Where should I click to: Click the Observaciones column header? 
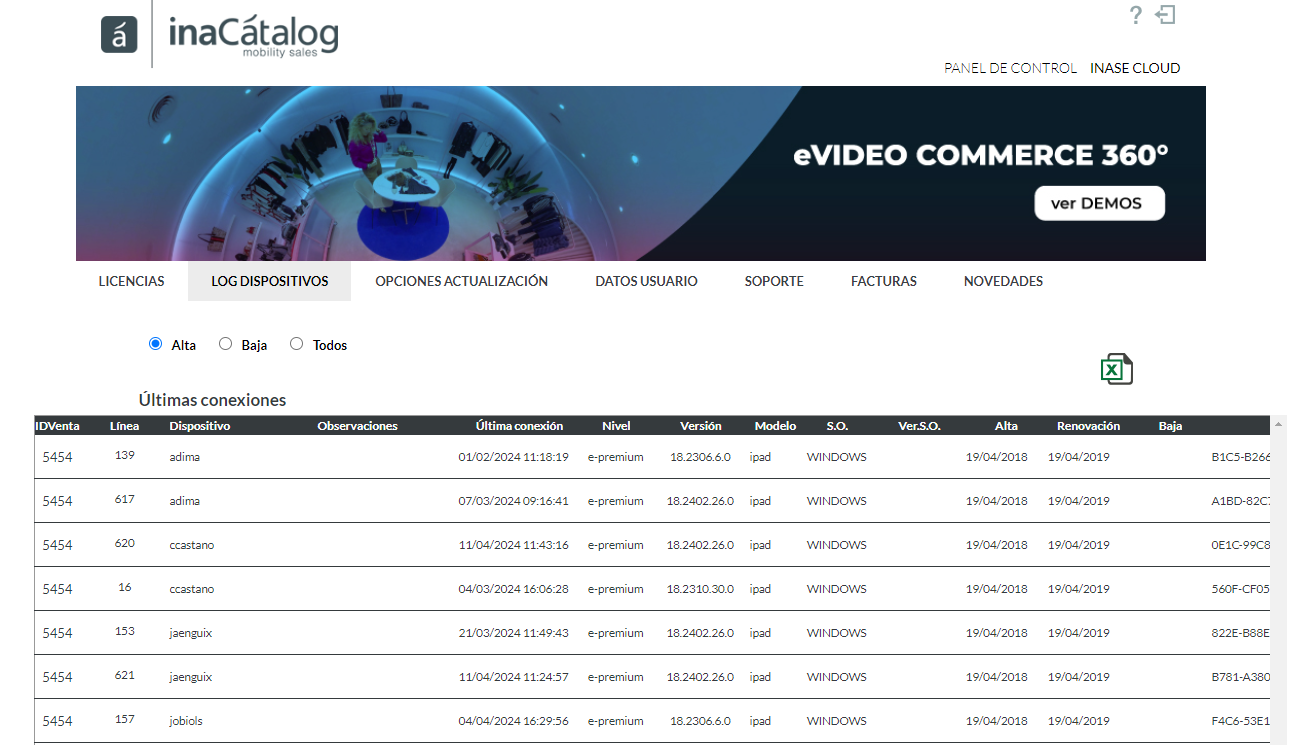coord(357,426)
